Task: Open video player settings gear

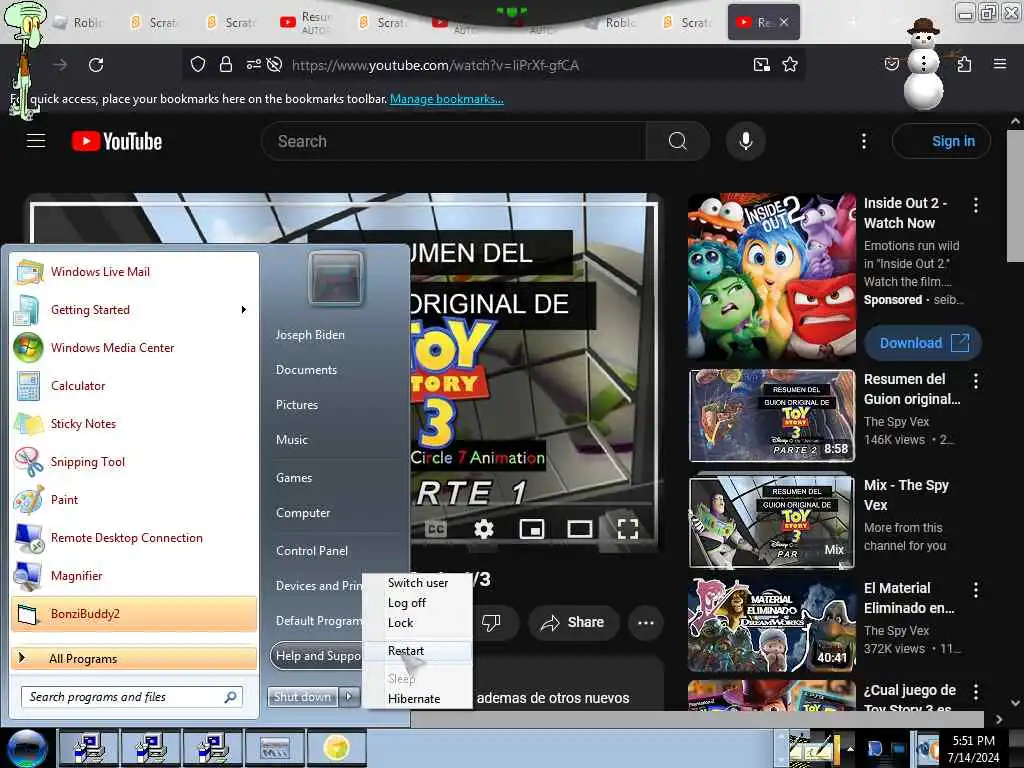Action: tap(483, 528)
